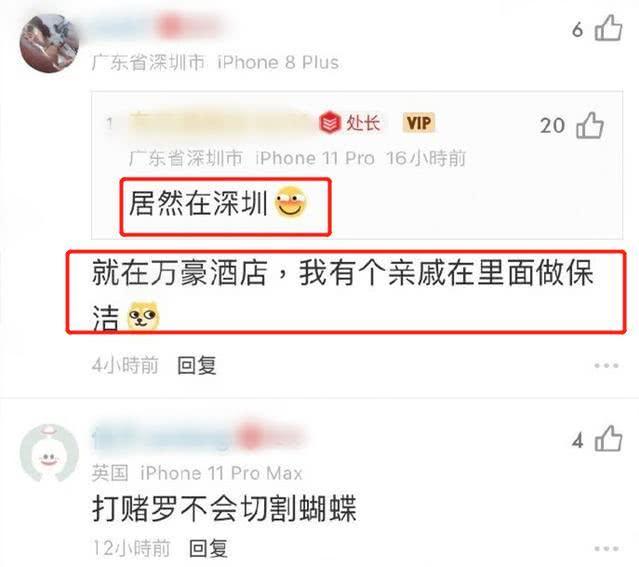Viewport: 639px width, 567px height.
Task: Select the quoted text 居然在深圳
Action: pyautogui.click(x=198, y=203)
